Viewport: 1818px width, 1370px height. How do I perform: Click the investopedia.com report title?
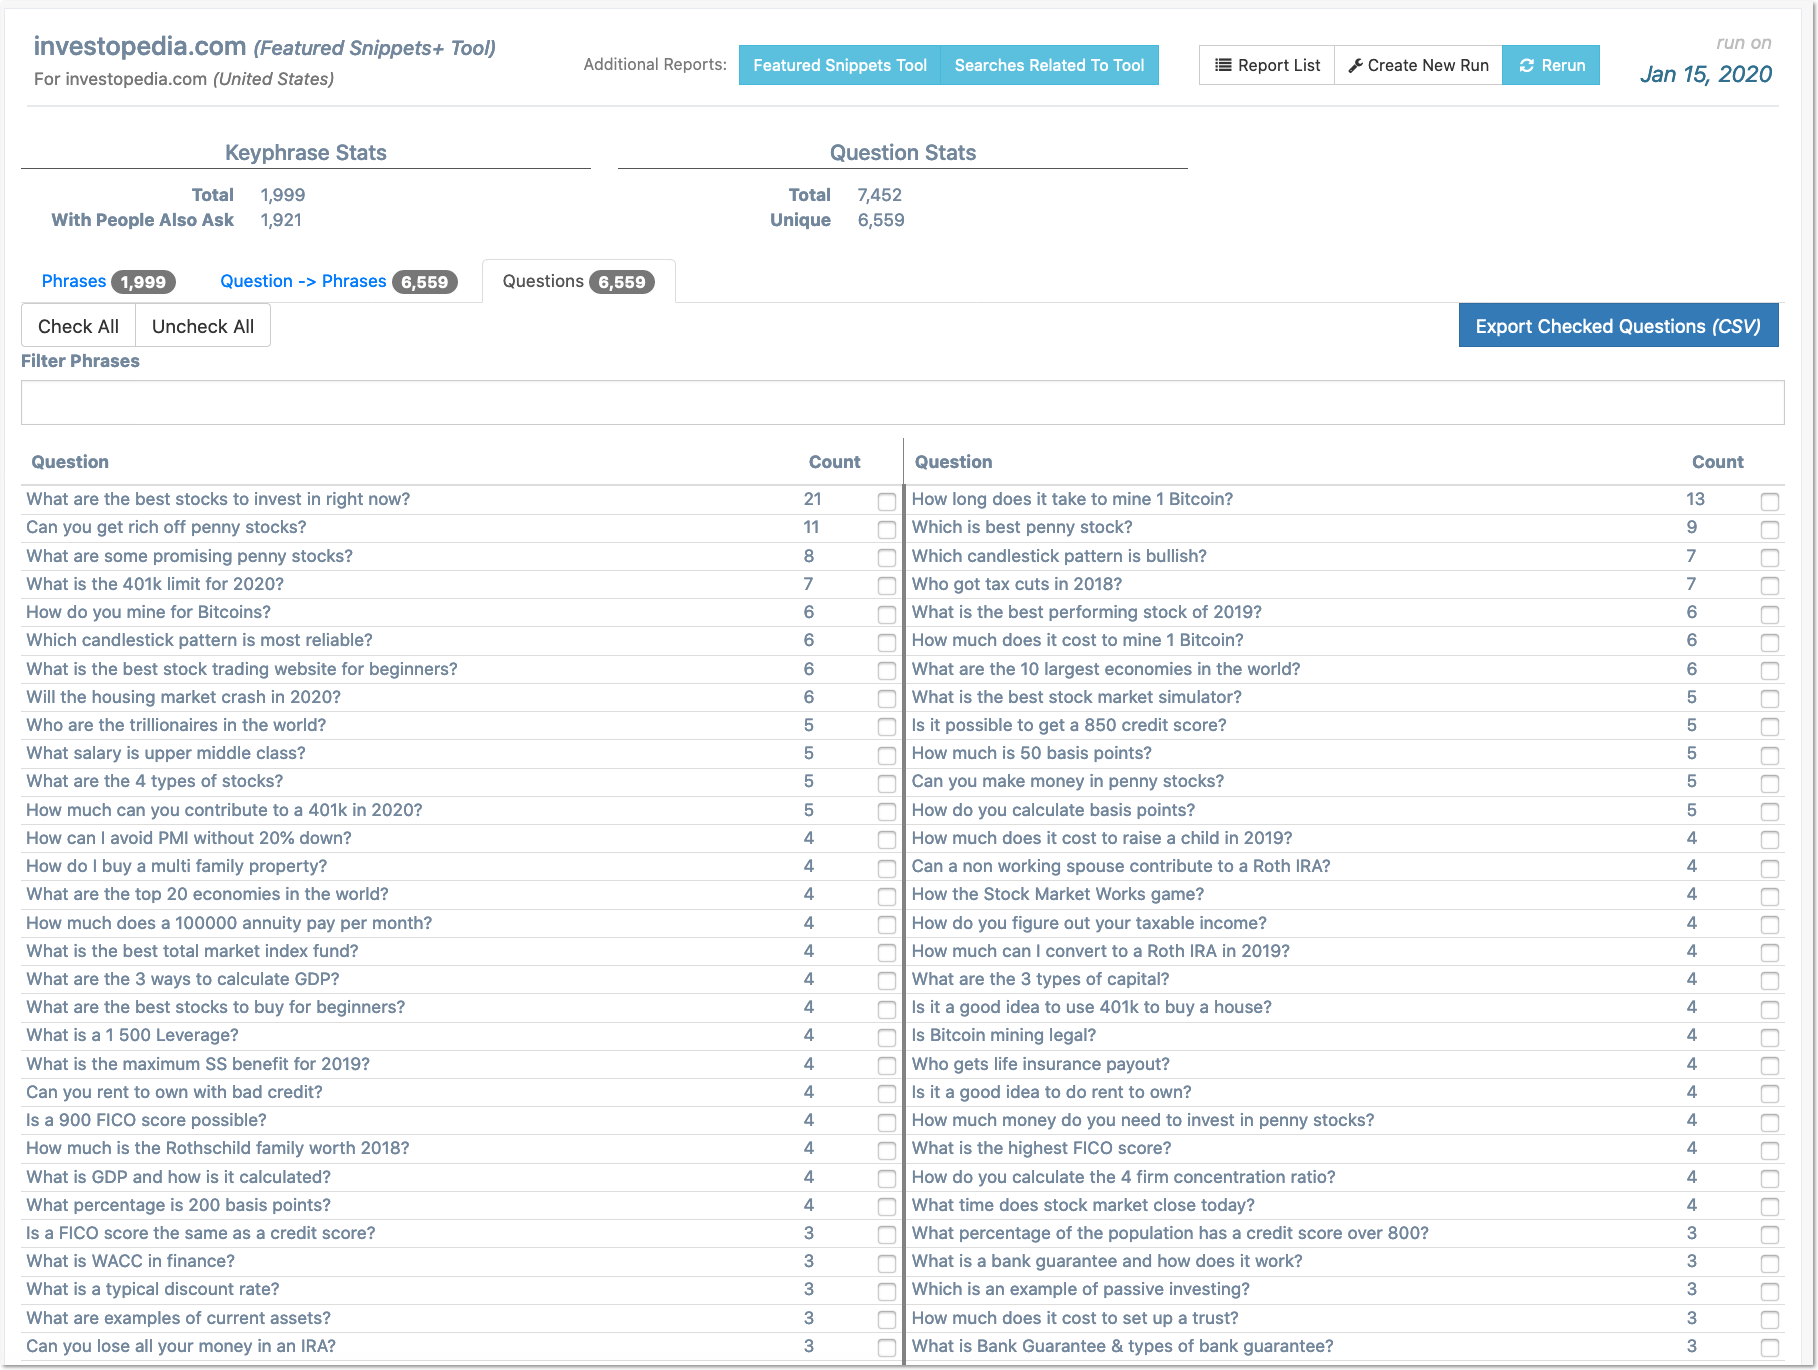point(140,46)
